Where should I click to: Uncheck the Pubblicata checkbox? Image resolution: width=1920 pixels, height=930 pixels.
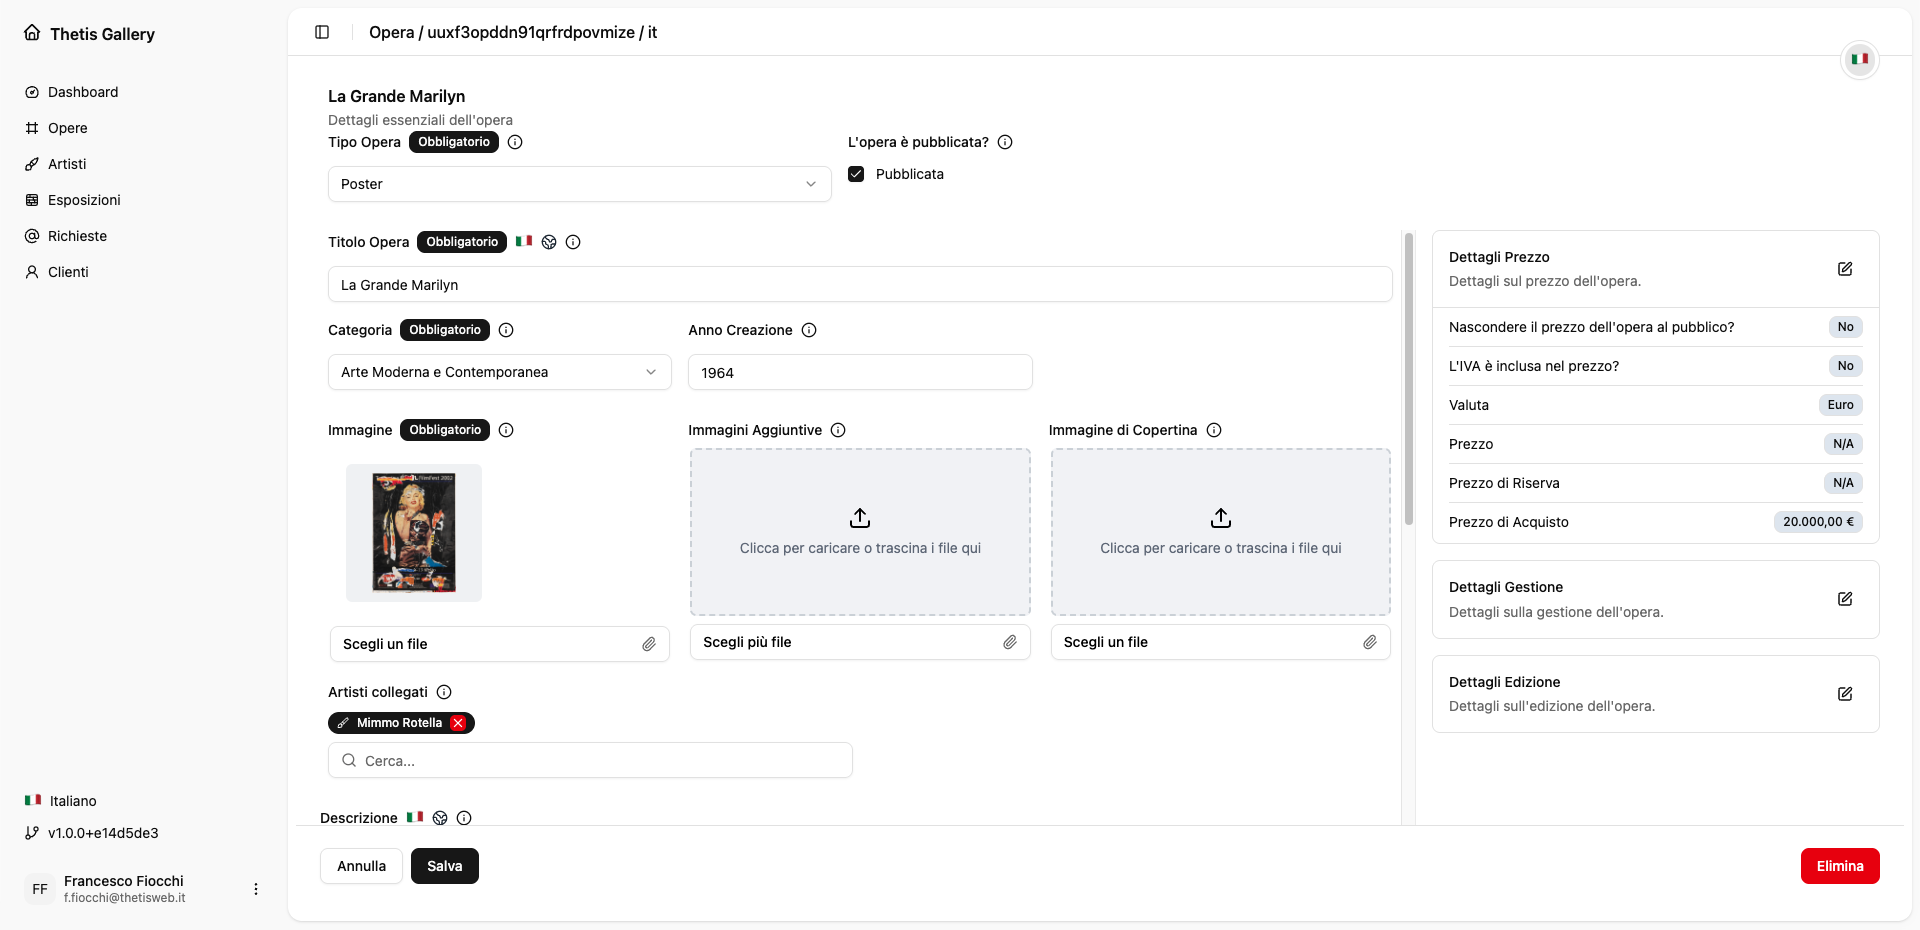pos(856,174)
